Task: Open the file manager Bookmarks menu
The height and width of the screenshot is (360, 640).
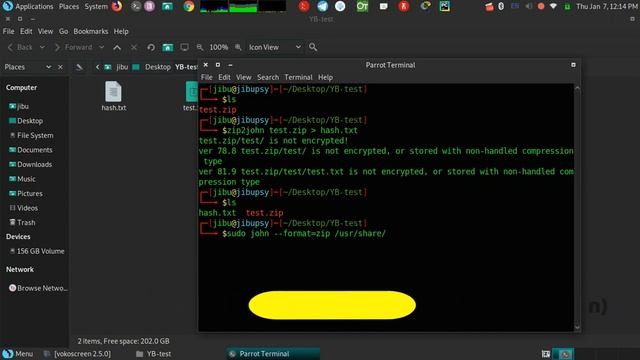Action: point(91,31)
